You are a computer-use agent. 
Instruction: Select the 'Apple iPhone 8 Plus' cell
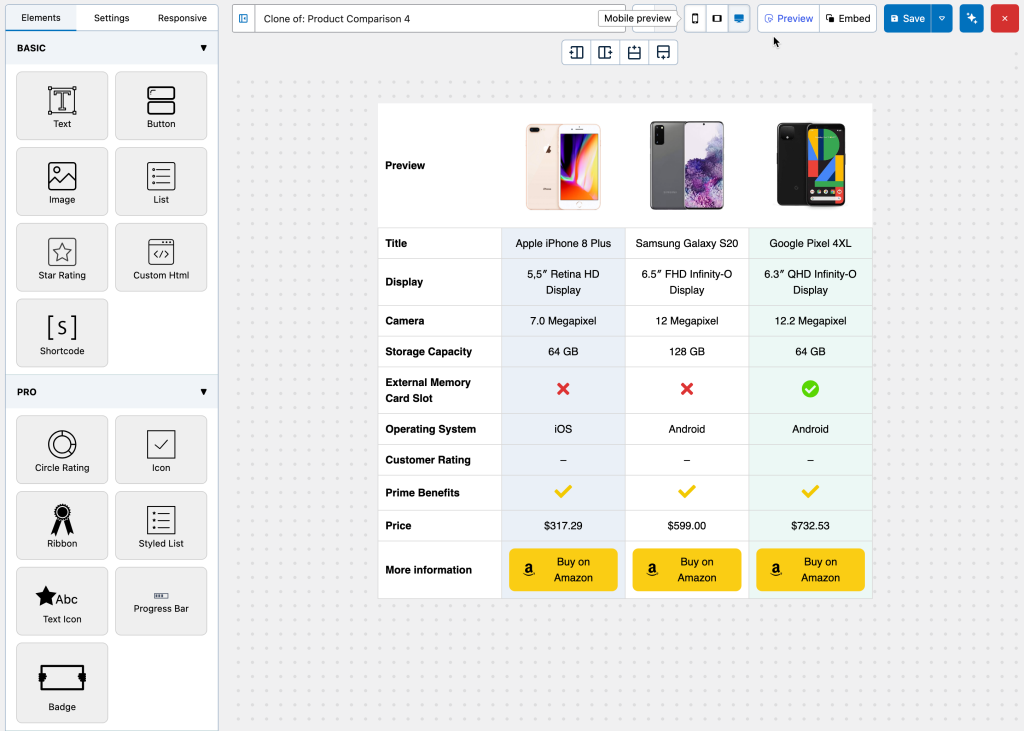(563, 244)
